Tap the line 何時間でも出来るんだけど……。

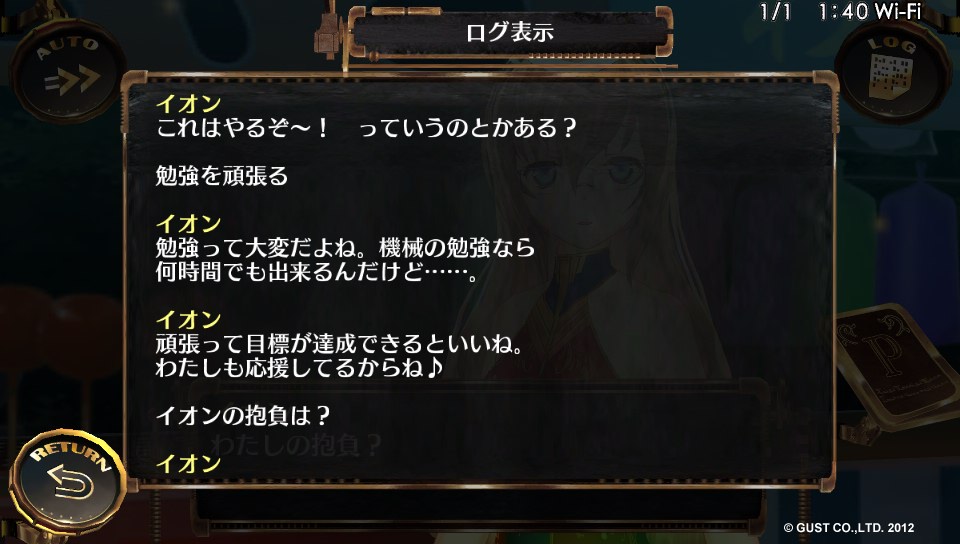(317, 272)
